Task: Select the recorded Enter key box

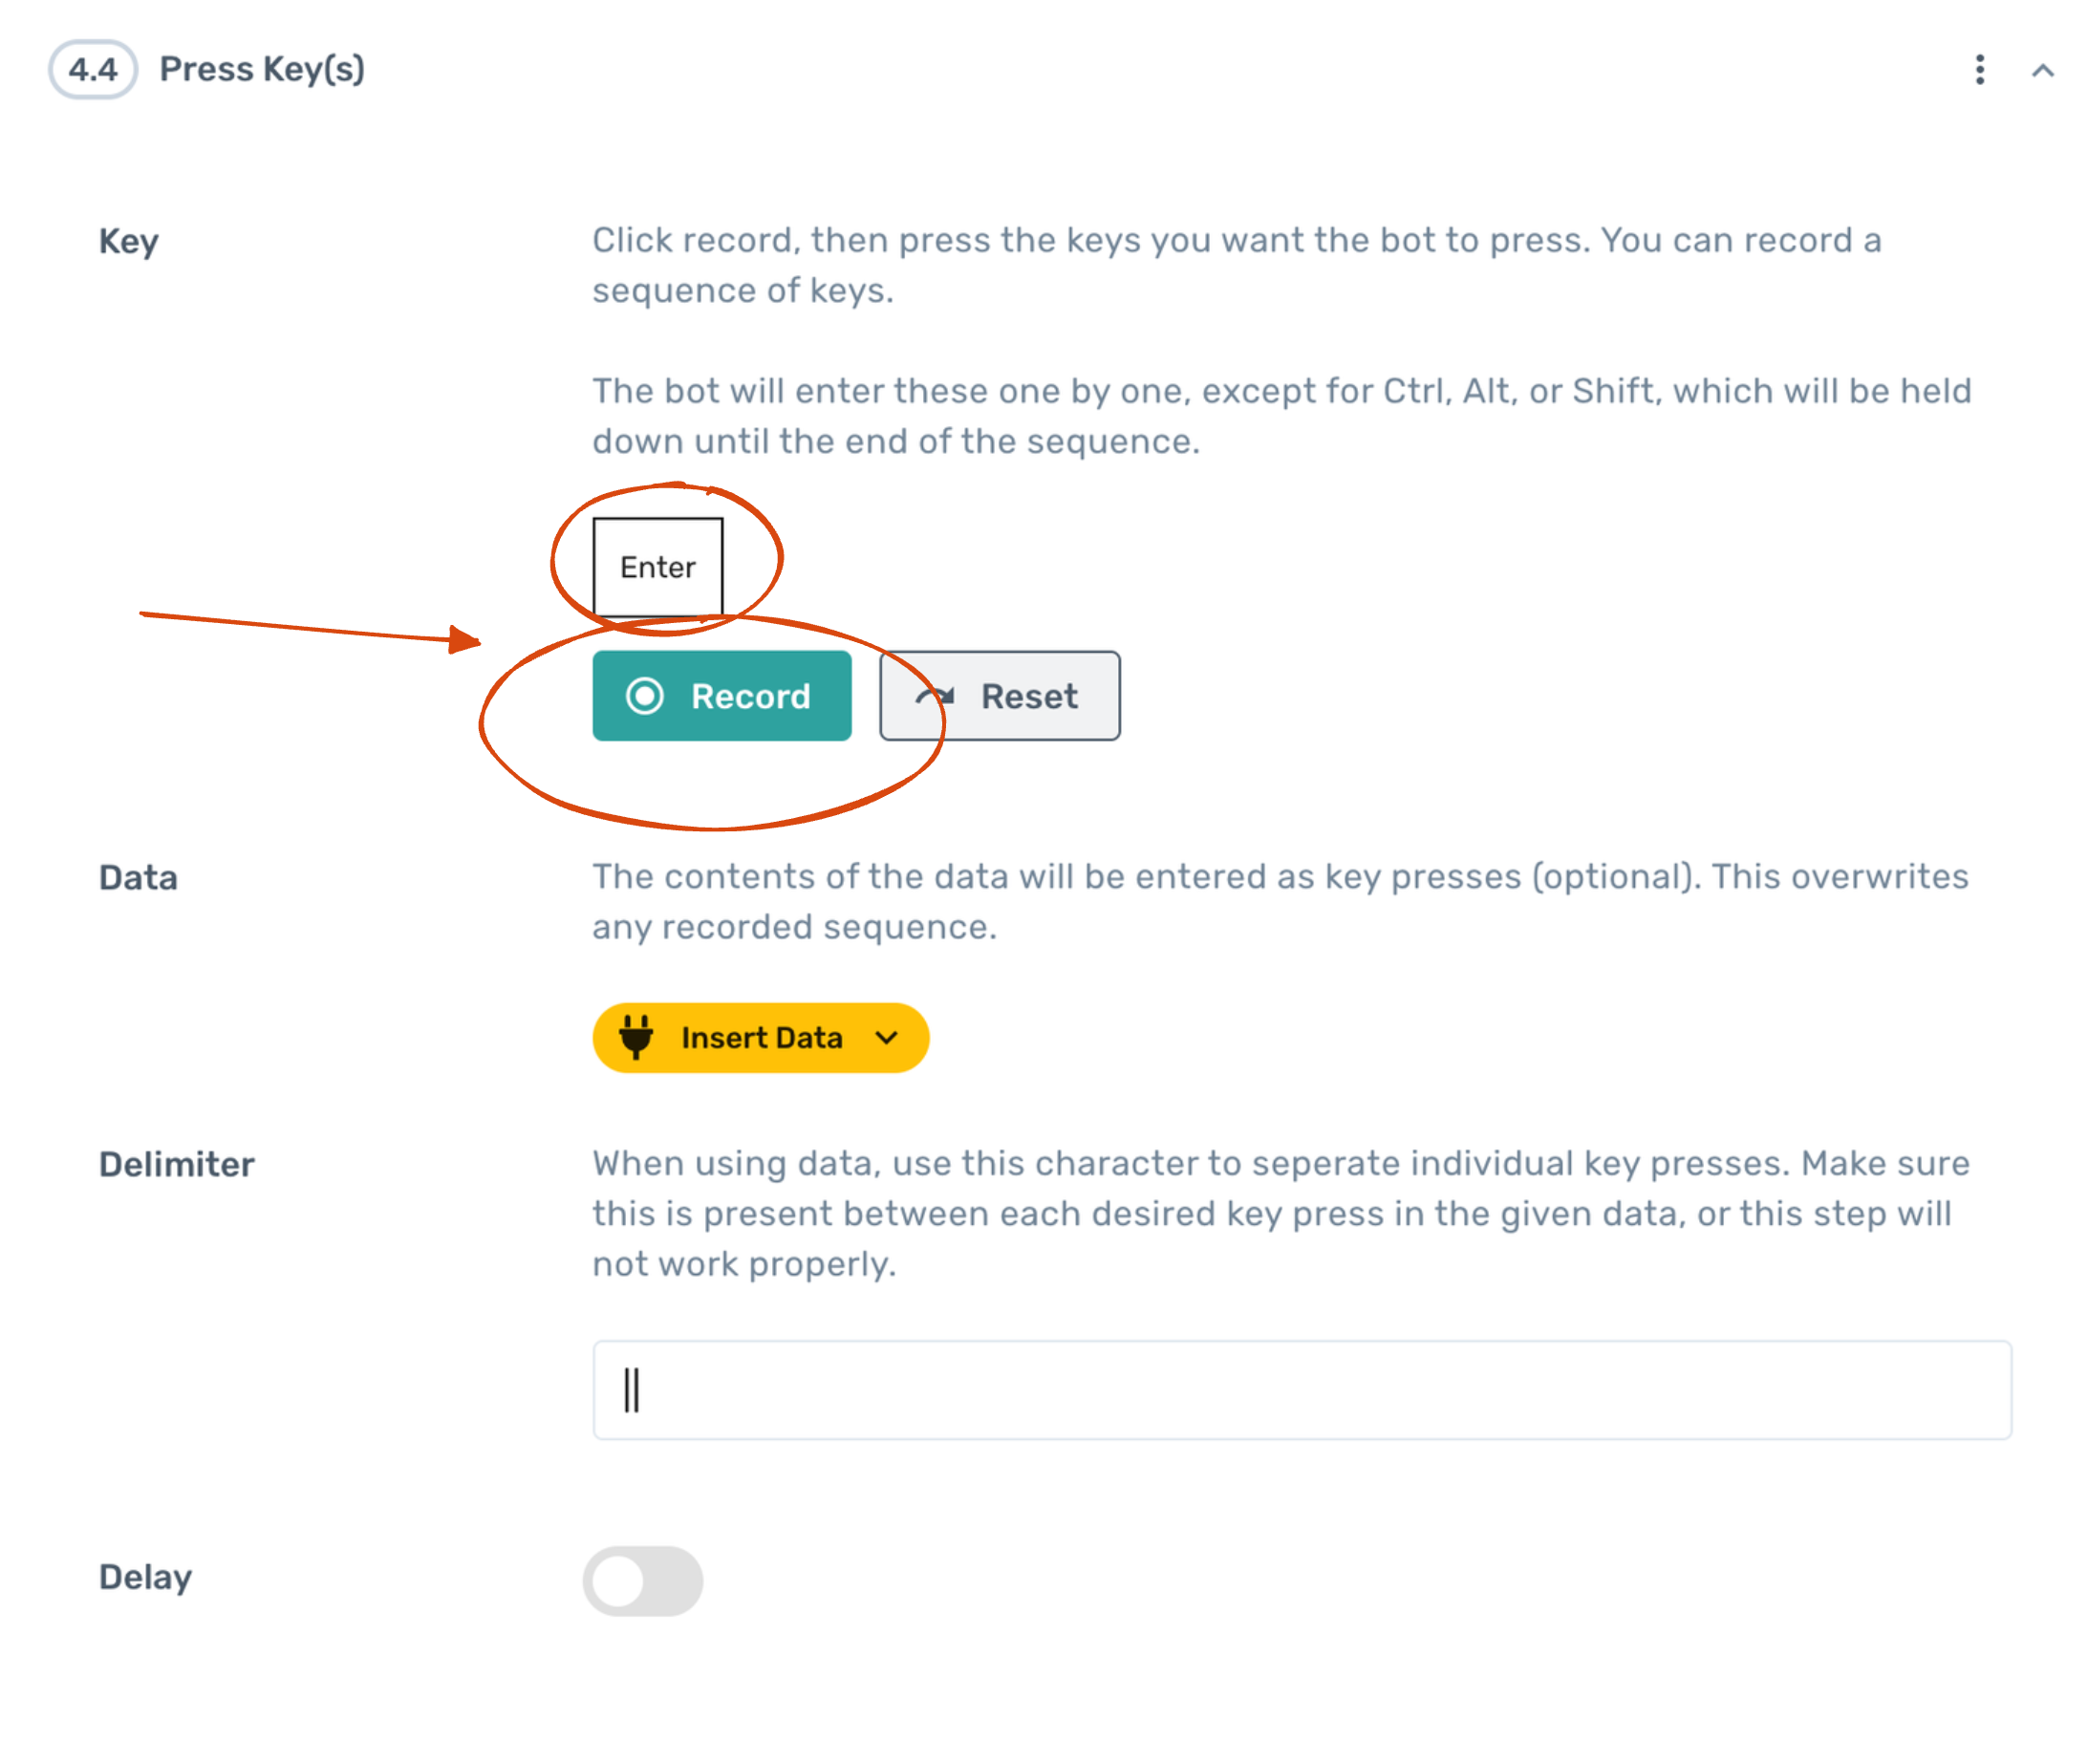Action: coord(657,567)
